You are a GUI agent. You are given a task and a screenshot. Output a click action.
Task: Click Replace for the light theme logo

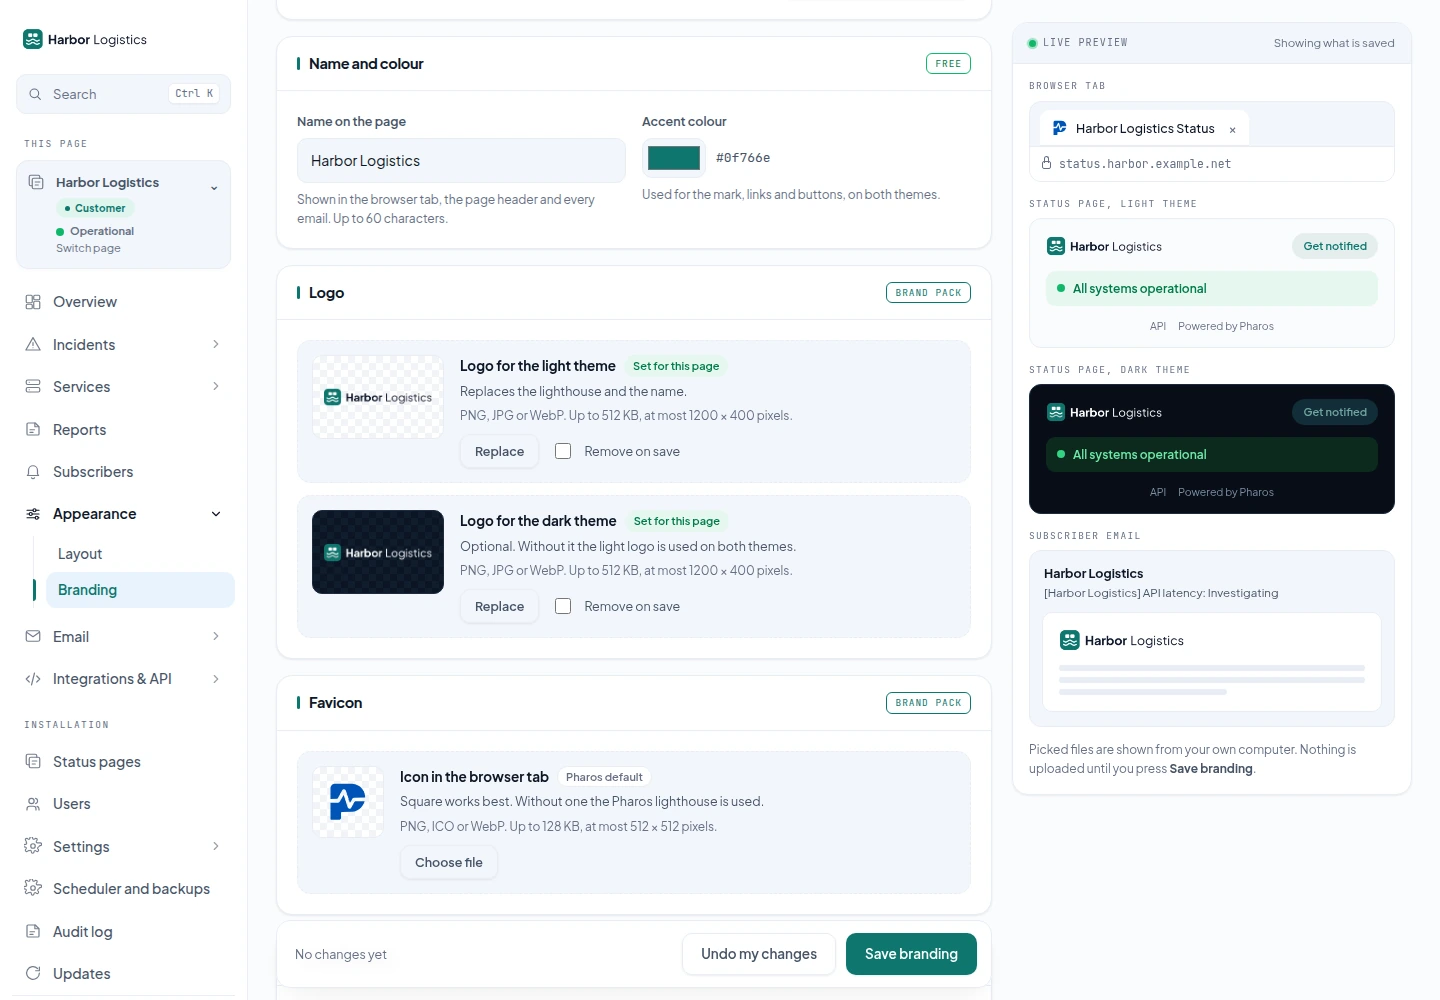(x=499, y=451)
